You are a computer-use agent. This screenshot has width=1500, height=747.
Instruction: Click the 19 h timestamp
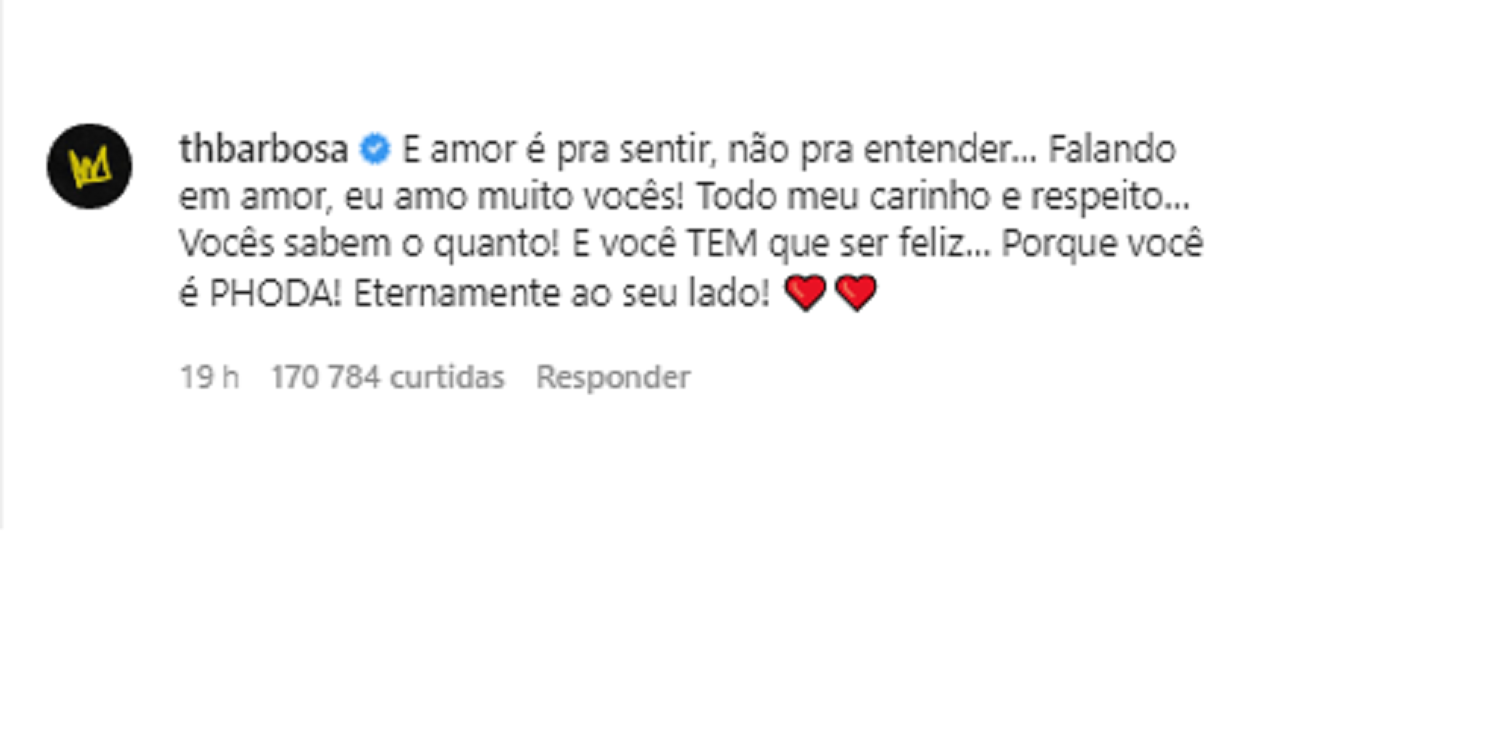point(209,377)
